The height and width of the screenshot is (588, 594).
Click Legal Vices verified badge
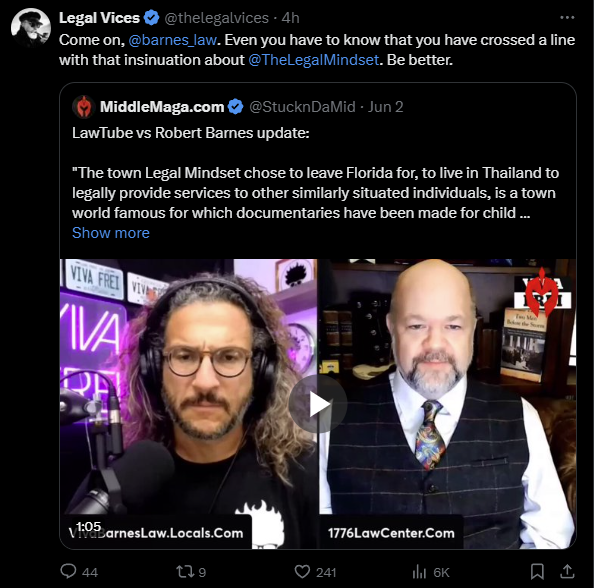point(152,18)
